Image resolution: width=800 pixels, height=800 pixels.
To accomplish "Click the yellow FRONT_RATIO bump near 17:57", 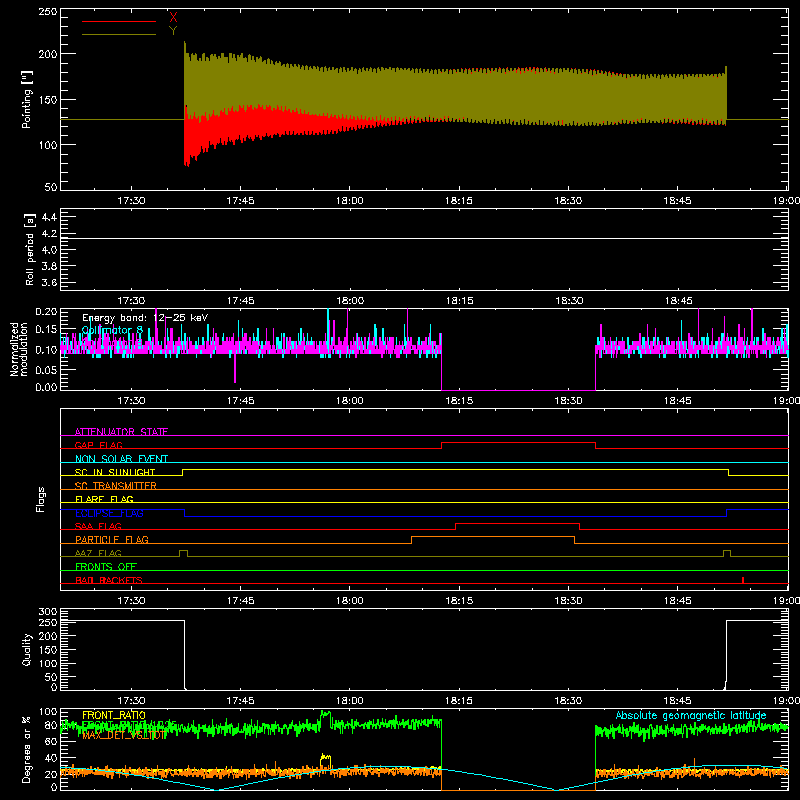I will pos(326,760).
